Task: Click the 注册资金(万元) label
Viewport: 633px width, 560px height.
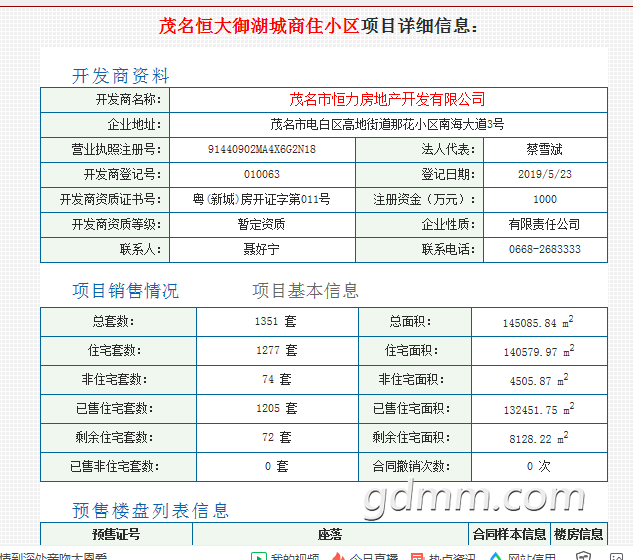Action: [424, 199]
